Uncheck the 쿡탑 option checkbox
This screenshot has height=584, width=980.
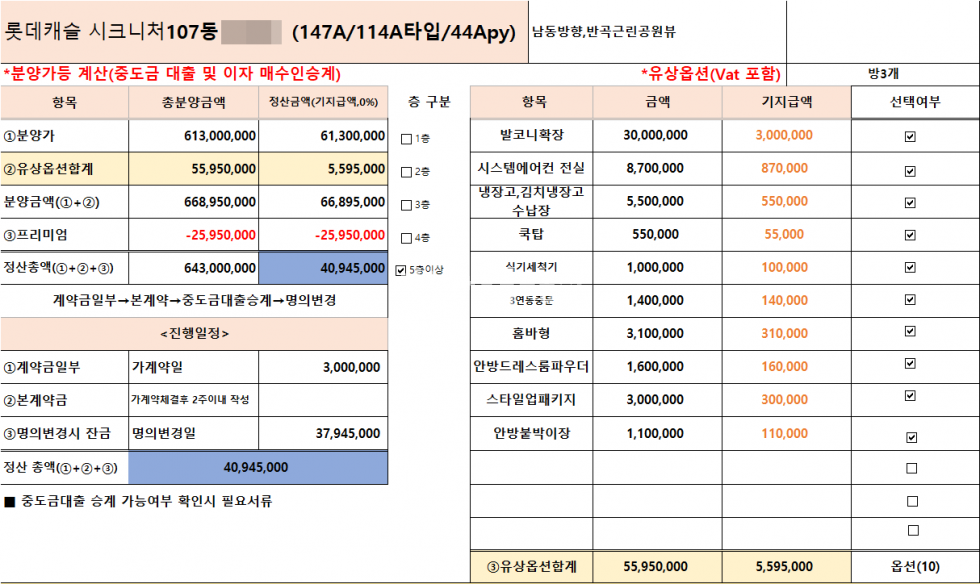pyautogui.click(x=910, y=235)
